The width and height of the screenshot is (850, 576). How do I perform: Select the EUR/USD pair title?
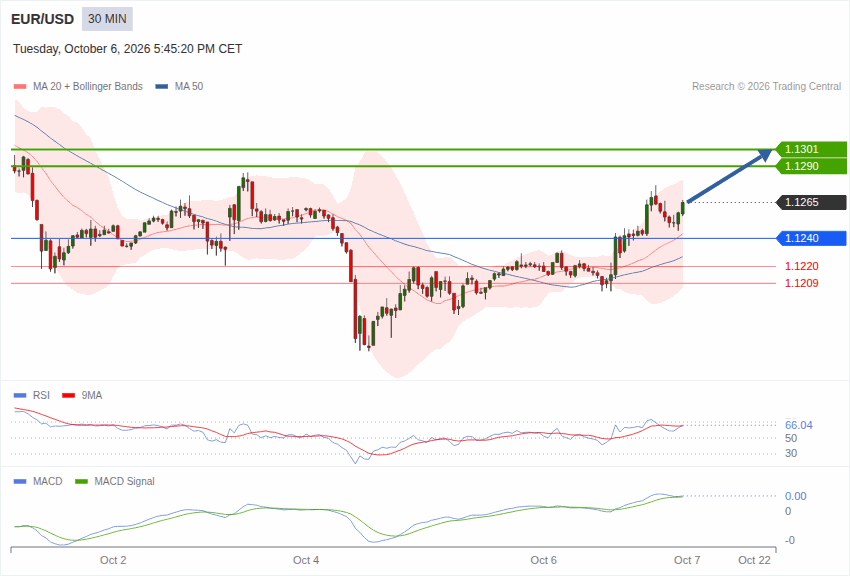click(x=42, y=20)
